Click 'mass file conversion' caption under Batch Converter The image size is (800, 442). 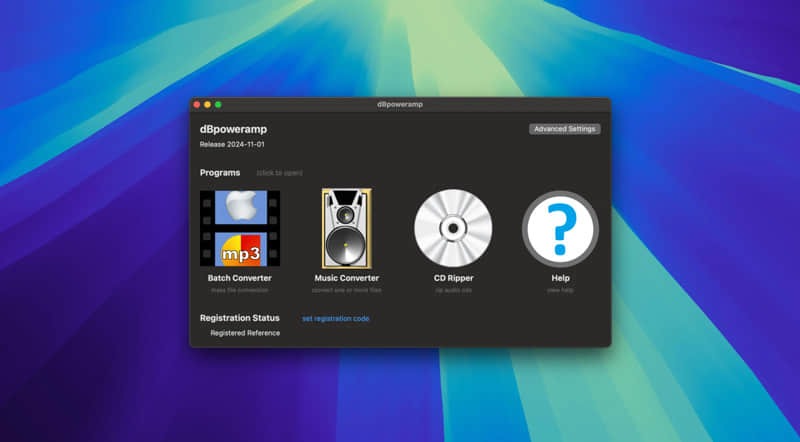coord(240,290)
